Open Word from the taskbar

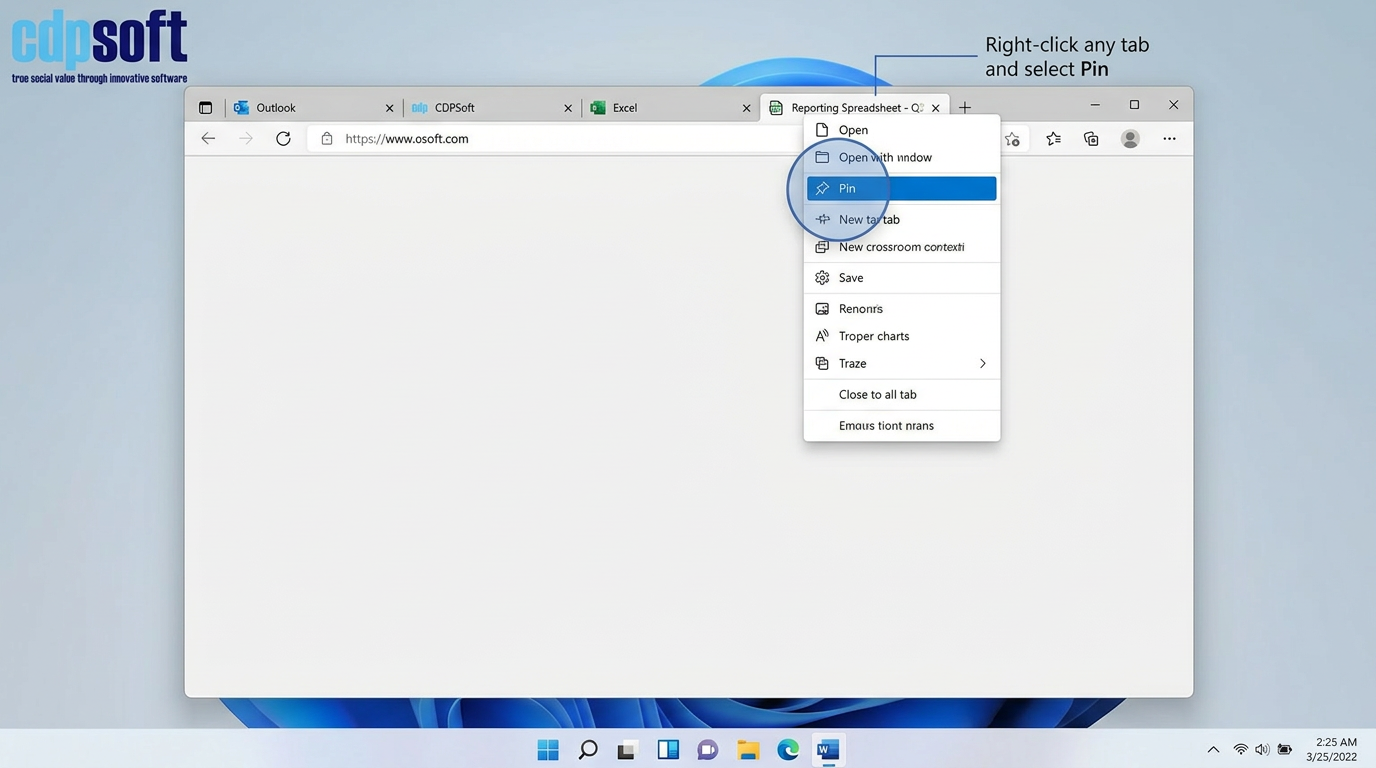click(x=827, y=750)
